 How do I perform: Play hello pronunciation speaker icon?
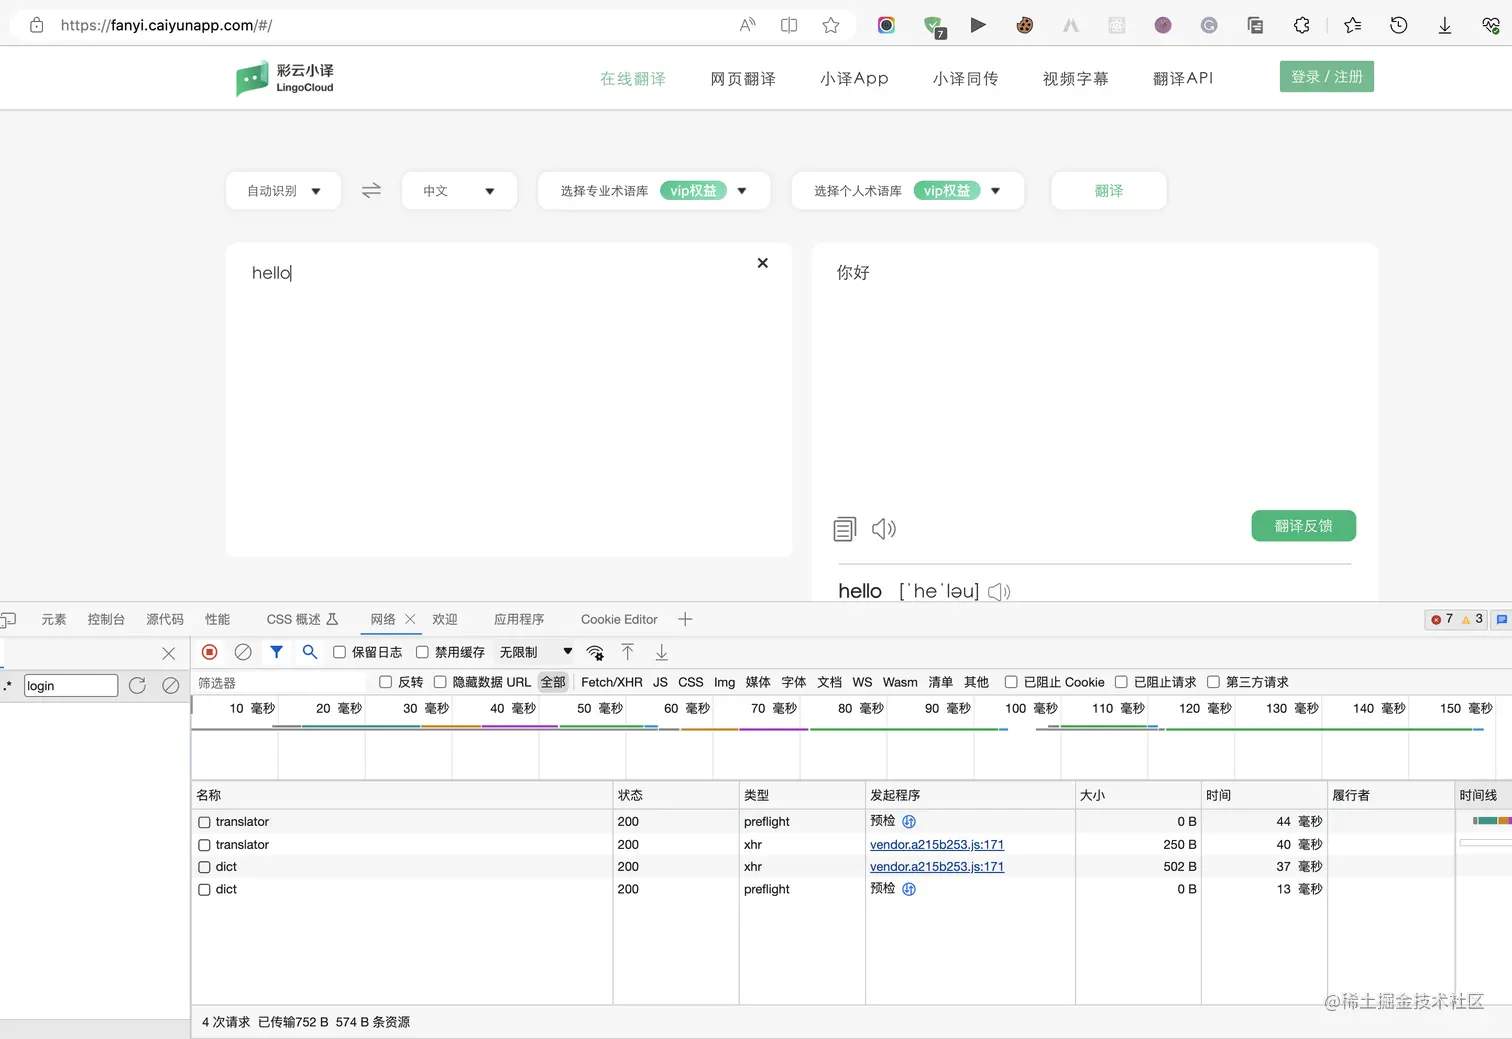(999, 592)
